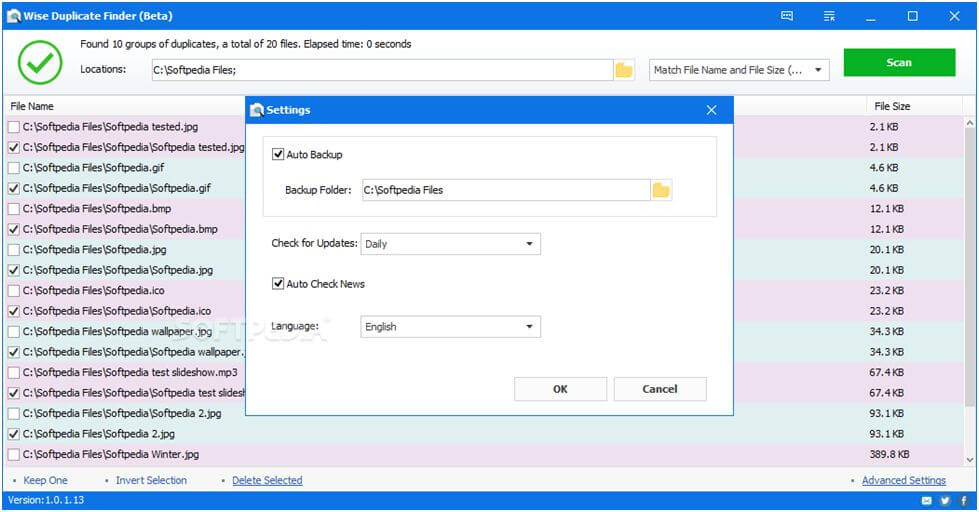Sort by the File Name column header

[32, 106]
